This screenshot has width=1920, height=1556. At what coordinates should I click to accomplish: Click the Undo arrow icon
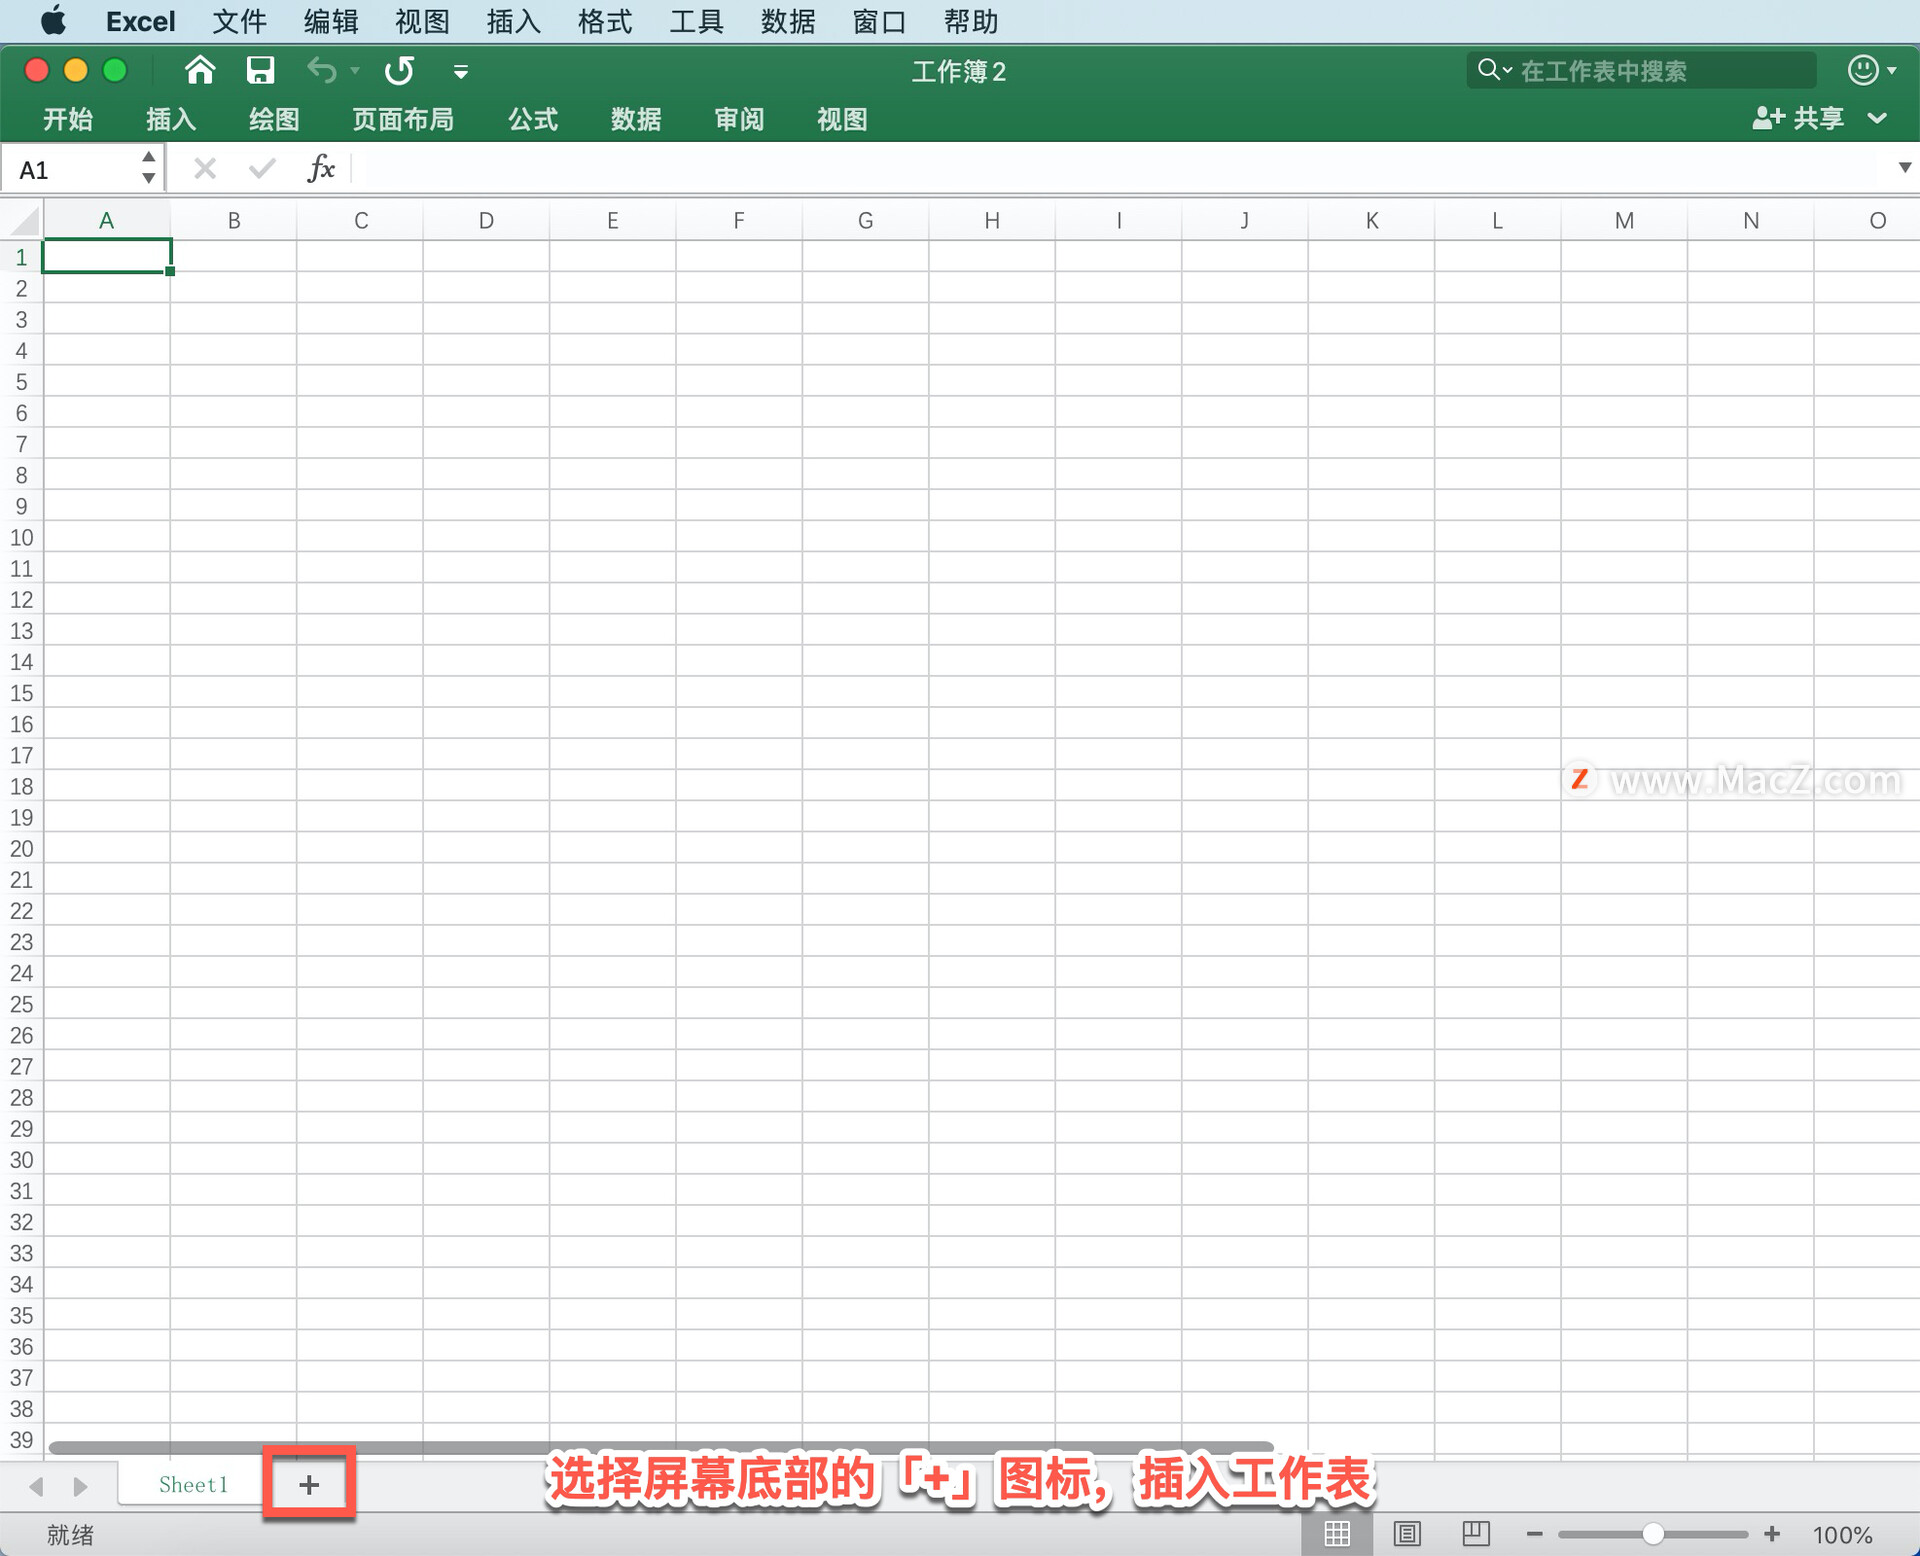pyautogui.click(x=322, y=70)
